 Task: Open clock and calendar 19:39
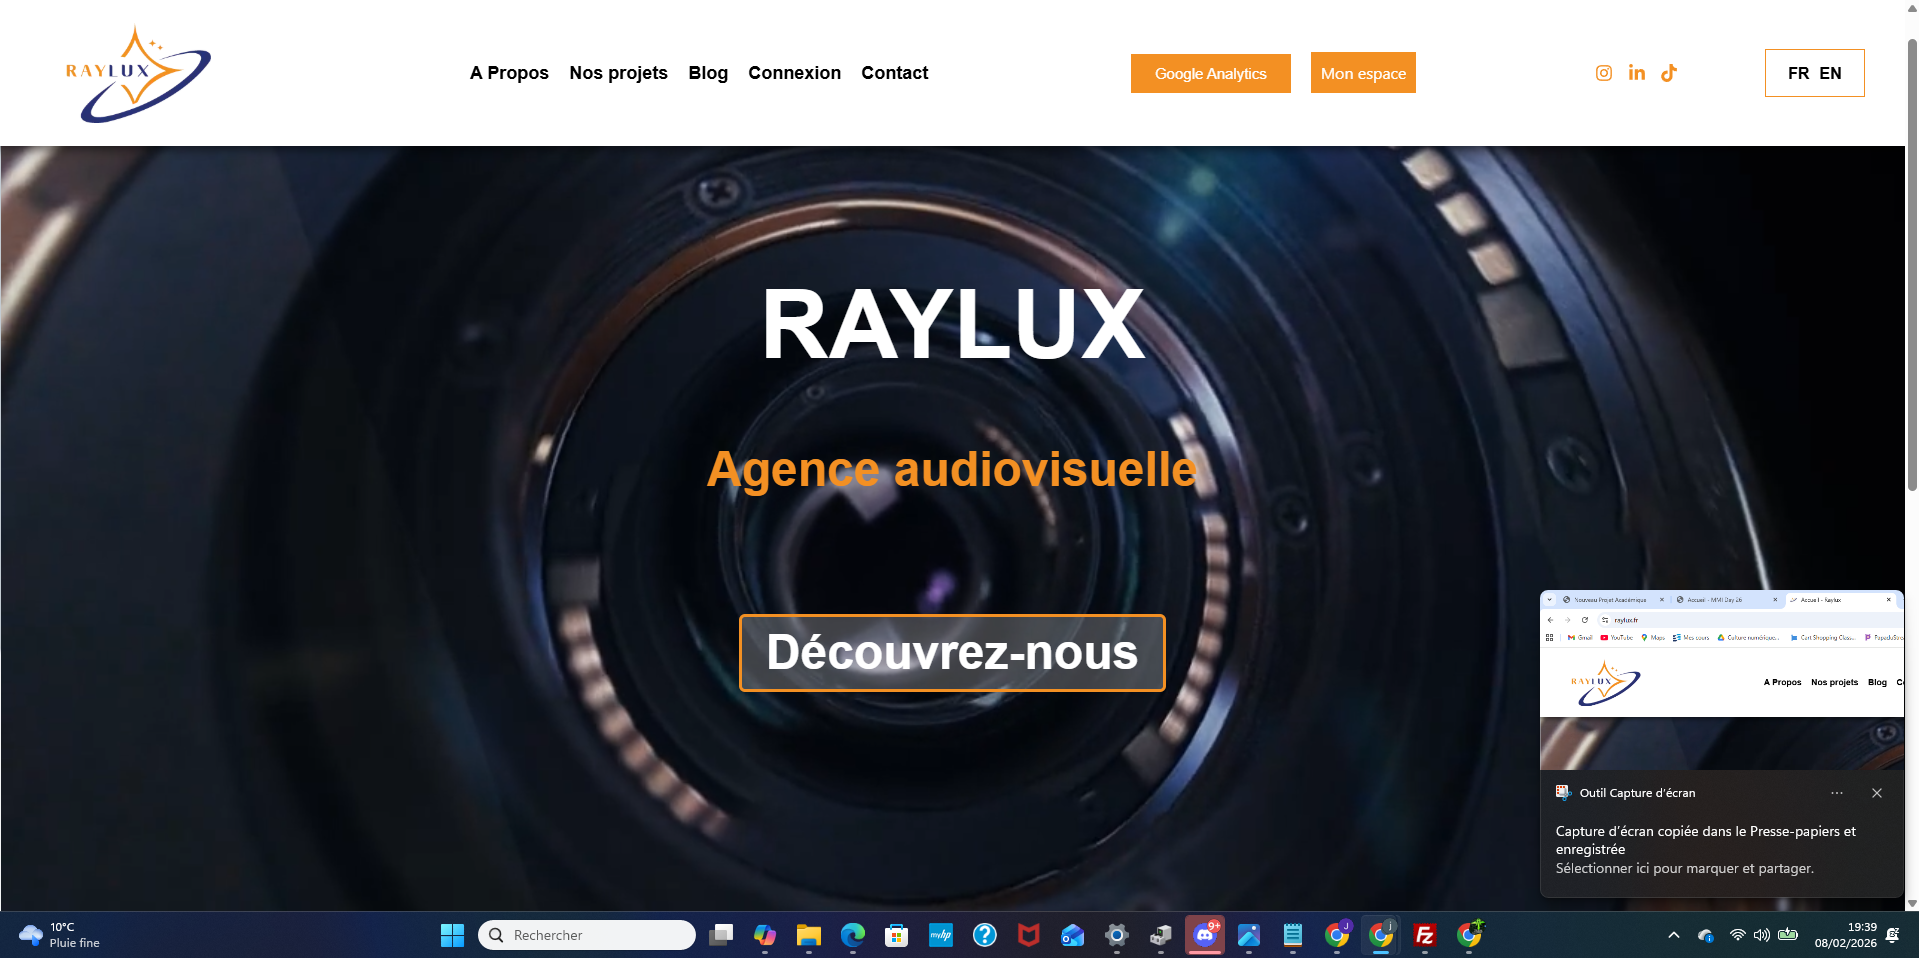coord(1846,935)
